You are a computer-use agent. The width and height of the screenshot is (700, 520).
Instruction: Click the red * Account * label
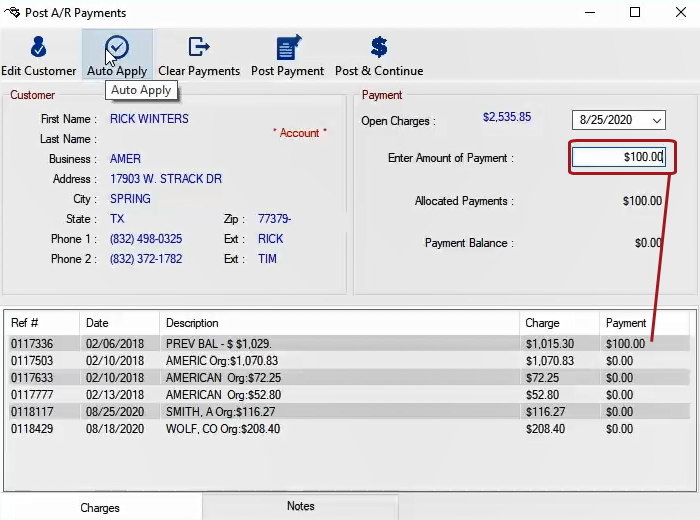[300, 133]
